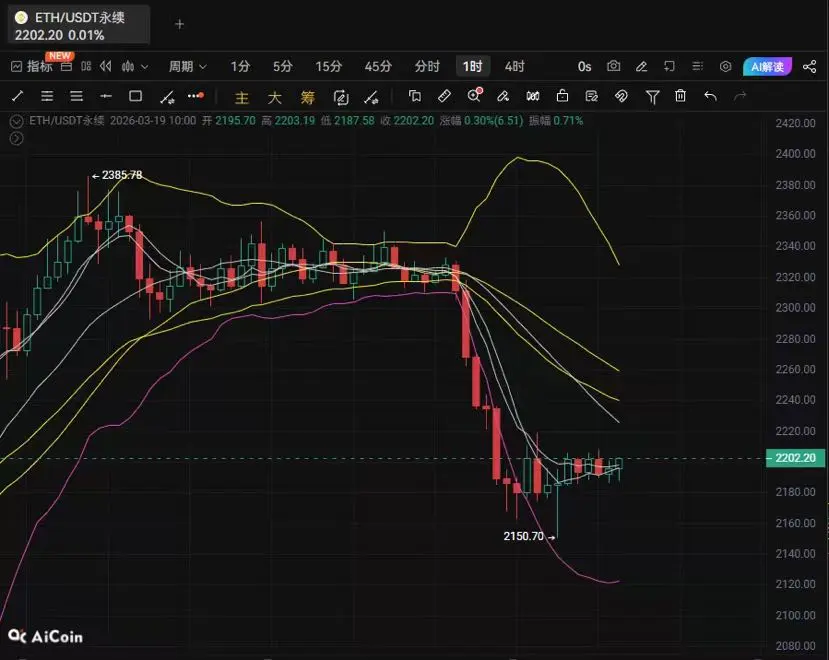Image resolution: width=829 pixels, height=660 pixels.
Task: Select the 1时 hourly timeframe
Action: [473, 67]
